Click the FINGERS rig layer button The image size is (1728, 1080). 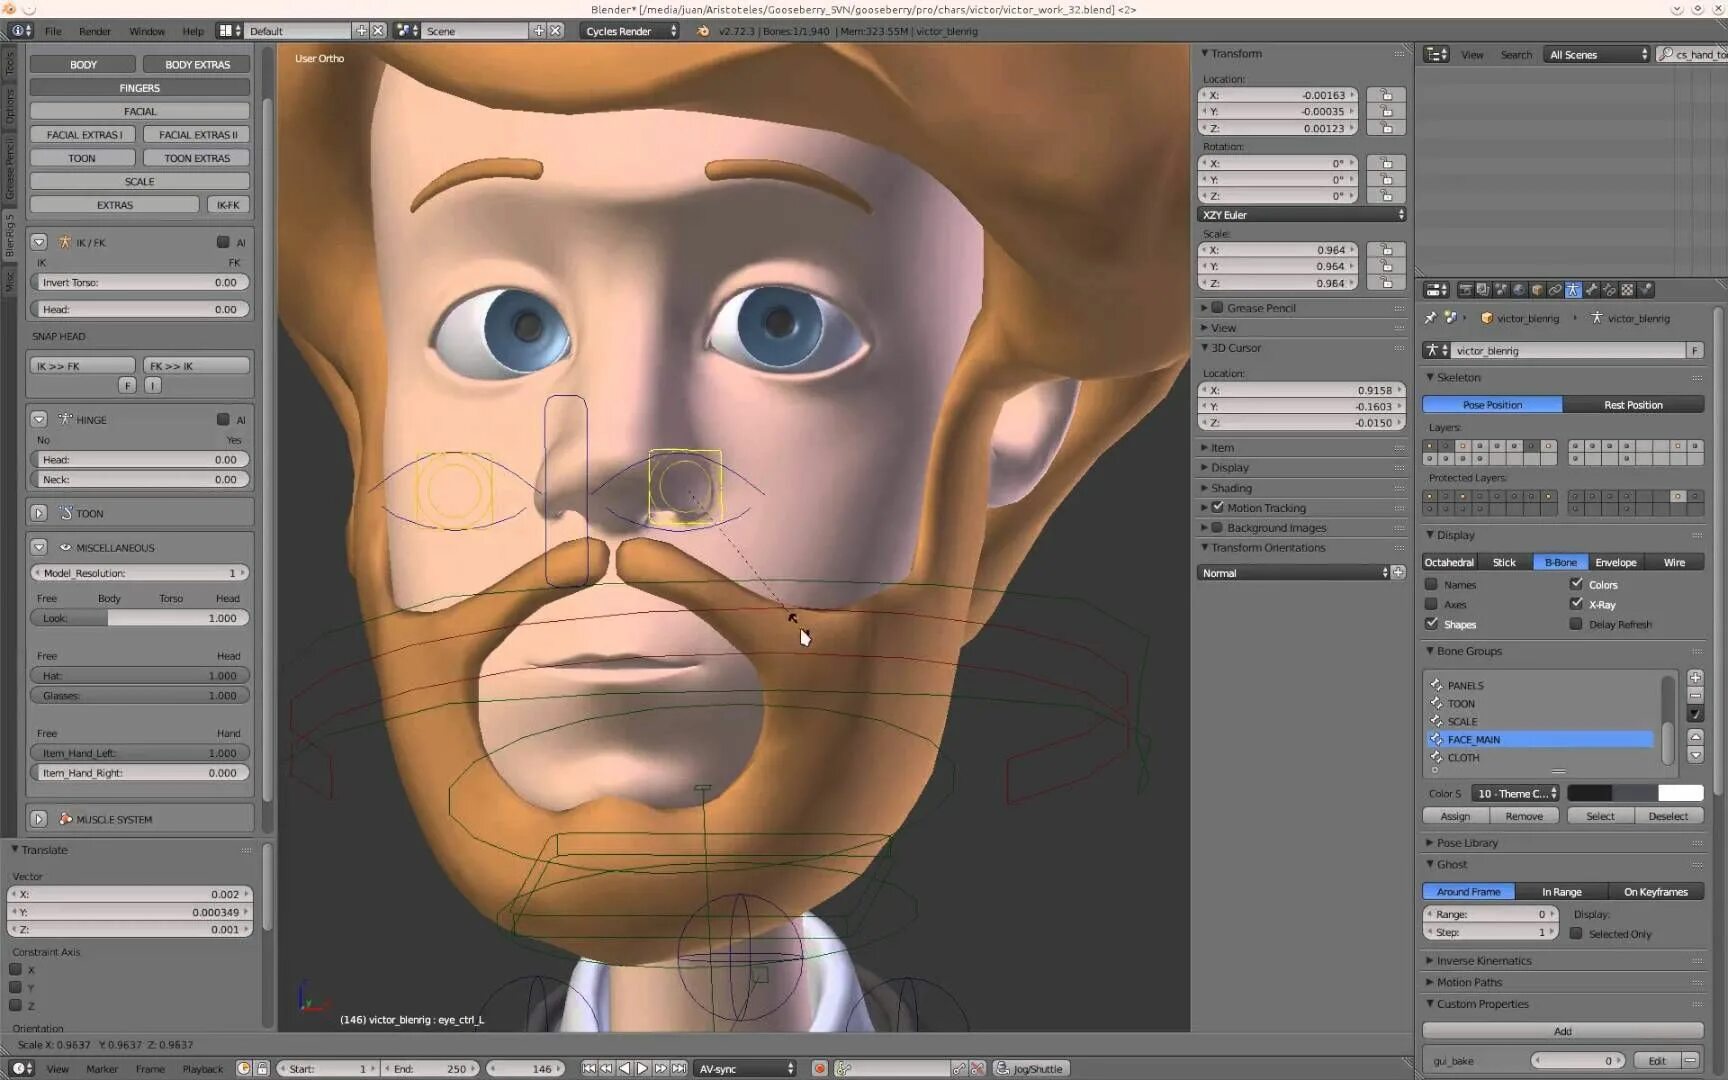coord(140,88)
